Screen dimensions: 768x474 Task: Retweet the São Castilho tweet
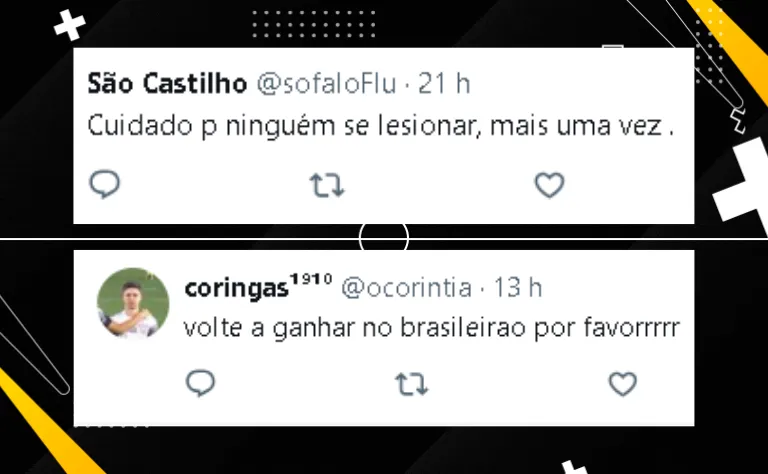[x=327, y=186]
